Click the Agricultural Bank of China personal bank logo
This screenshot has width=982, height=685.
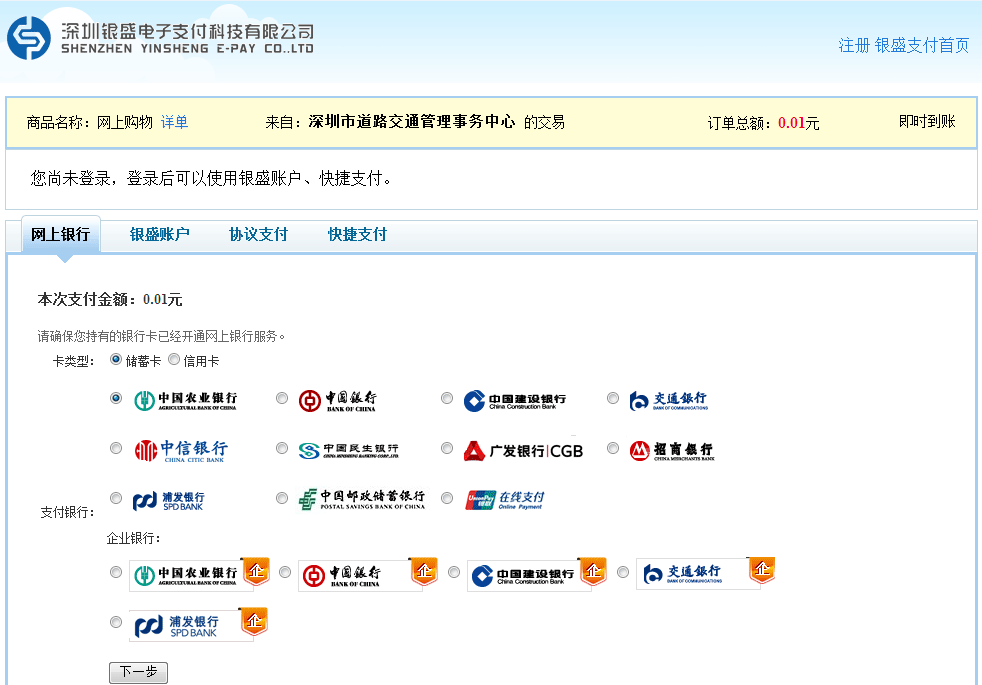click(185, 400)
